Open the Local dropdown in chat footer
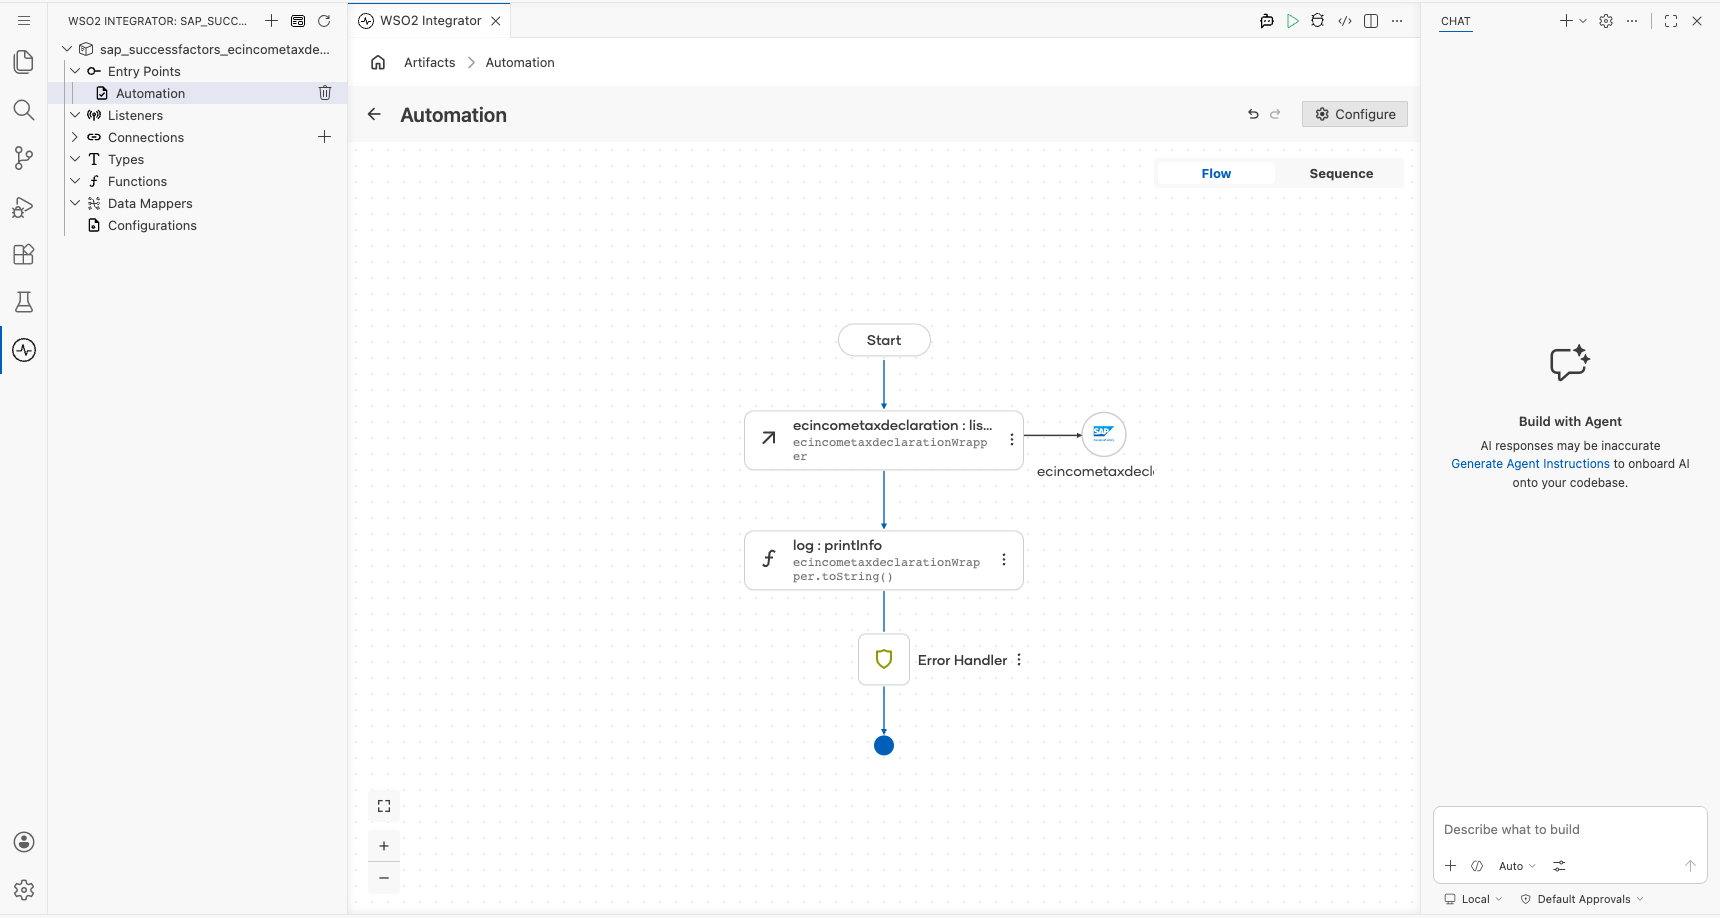 click(x=1473, y=899)
